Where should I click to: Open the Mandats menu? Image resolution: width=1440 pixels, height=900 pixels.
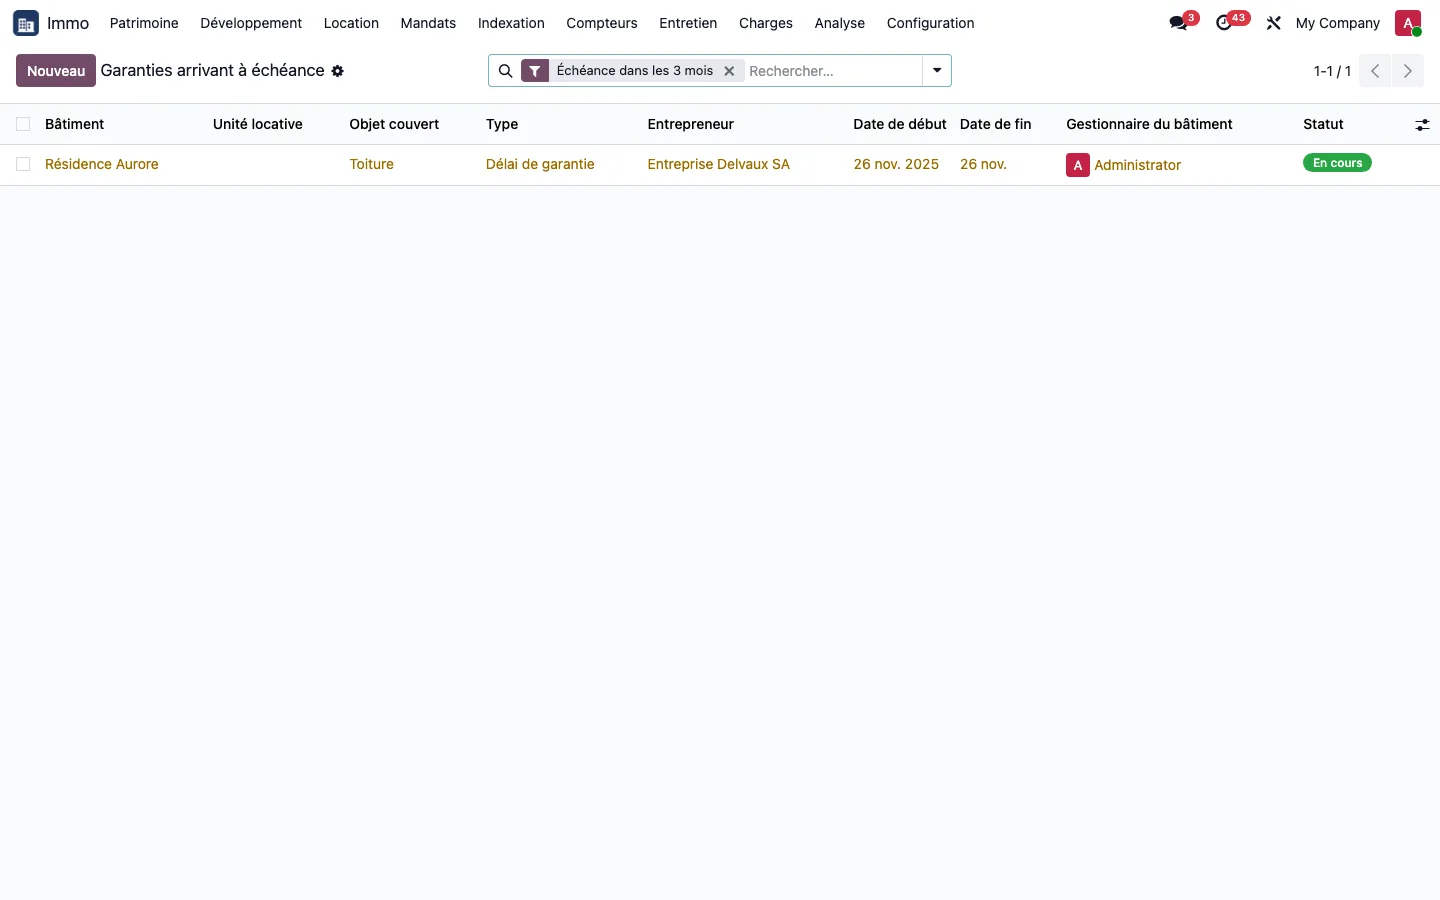click(x=428, y=23)
